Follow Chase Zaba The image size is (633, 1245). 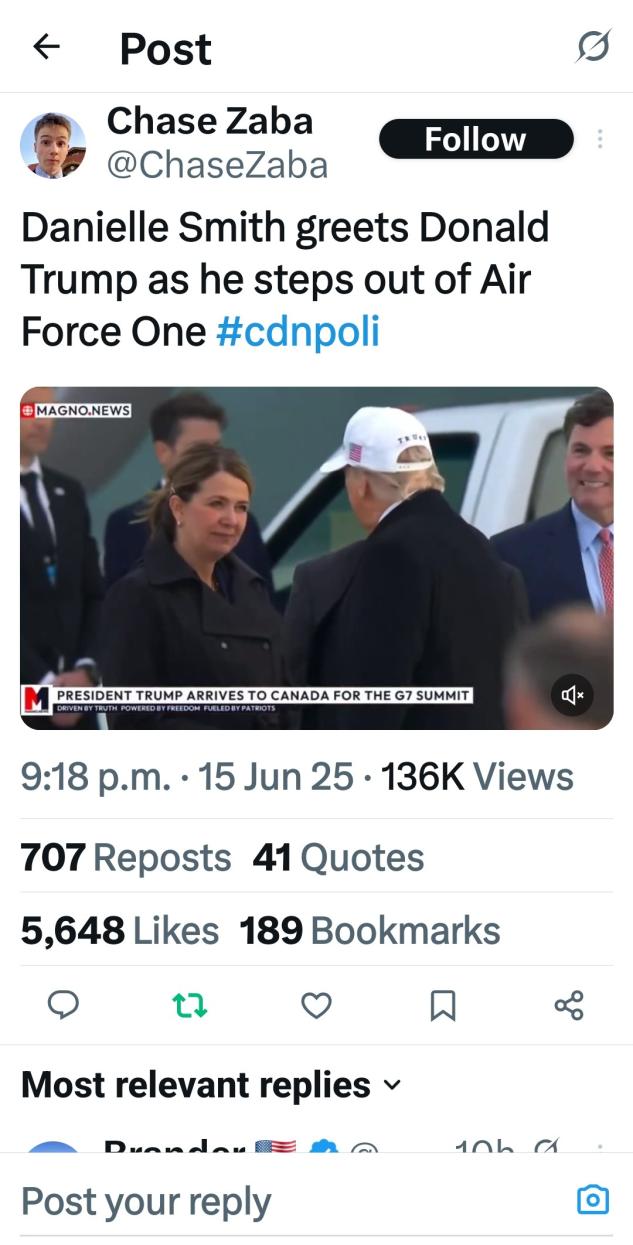point(475,139)
